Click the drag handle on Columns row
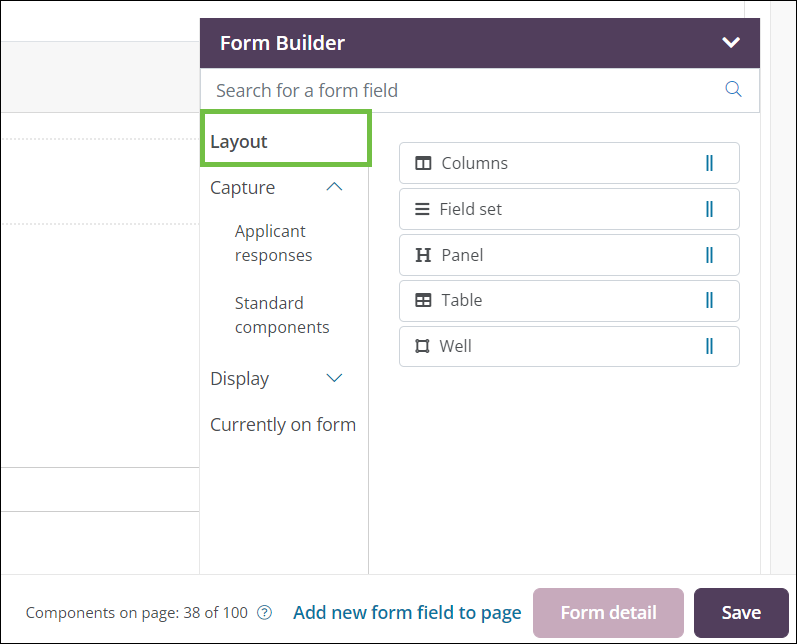 [709, 163]
